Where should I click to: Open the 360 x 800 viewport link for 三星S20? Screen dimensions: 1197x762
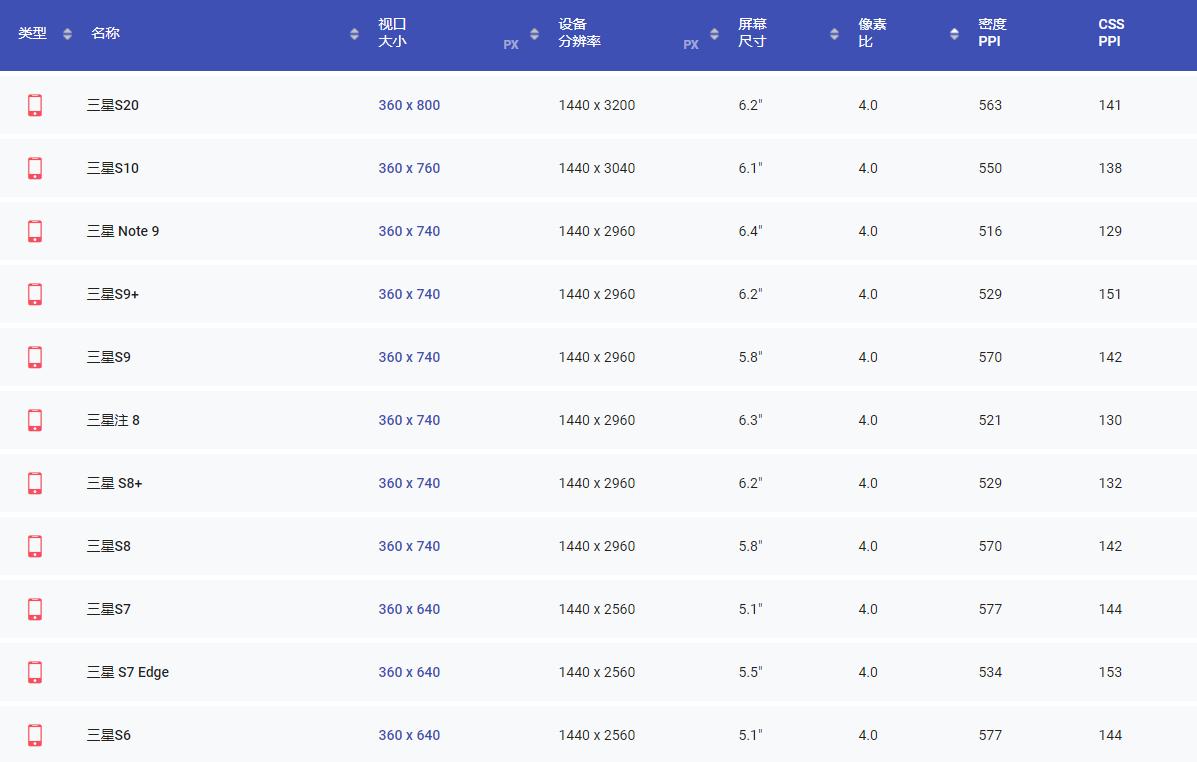tap(409, 105)
